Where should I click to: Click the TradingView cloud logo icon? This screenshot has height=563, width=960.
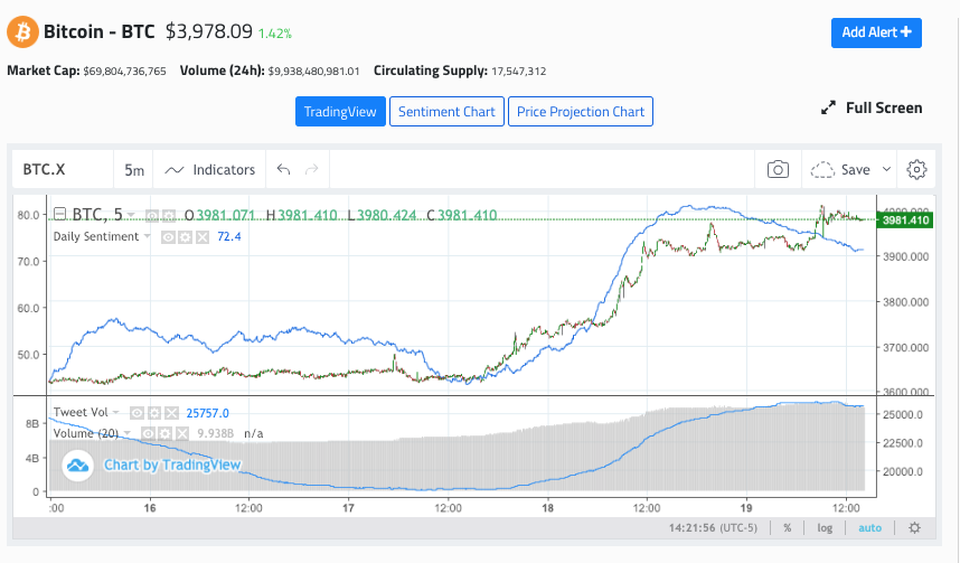pyautogui.click(x=78, y=465)
